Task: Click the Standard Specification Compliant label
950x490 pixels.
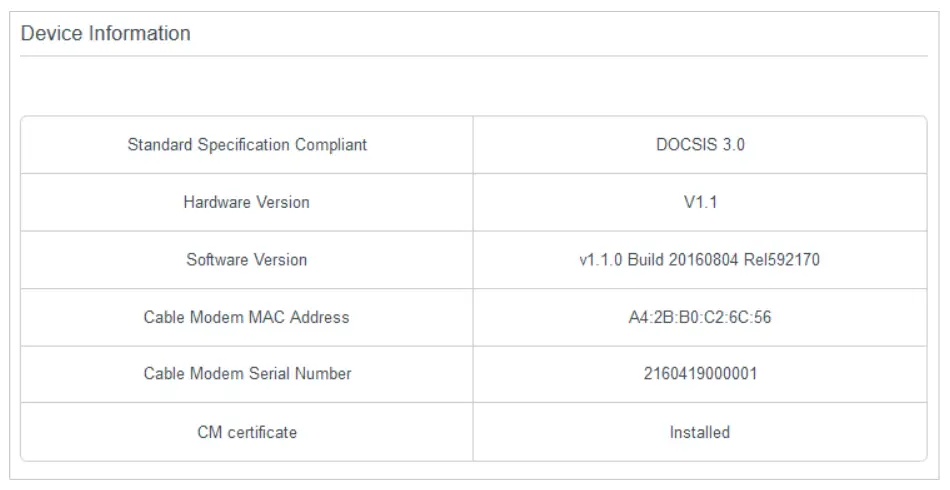Action: (x=247, y=145)
